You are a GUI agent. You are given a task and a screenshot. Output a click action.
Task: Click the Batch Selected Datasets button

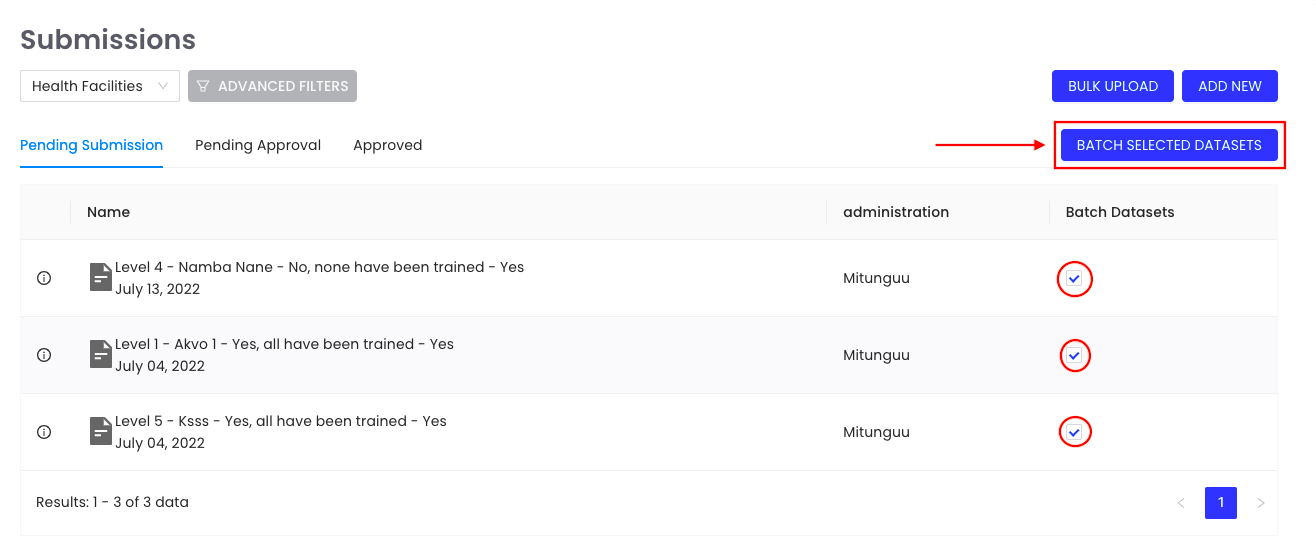coord(1169,145)
